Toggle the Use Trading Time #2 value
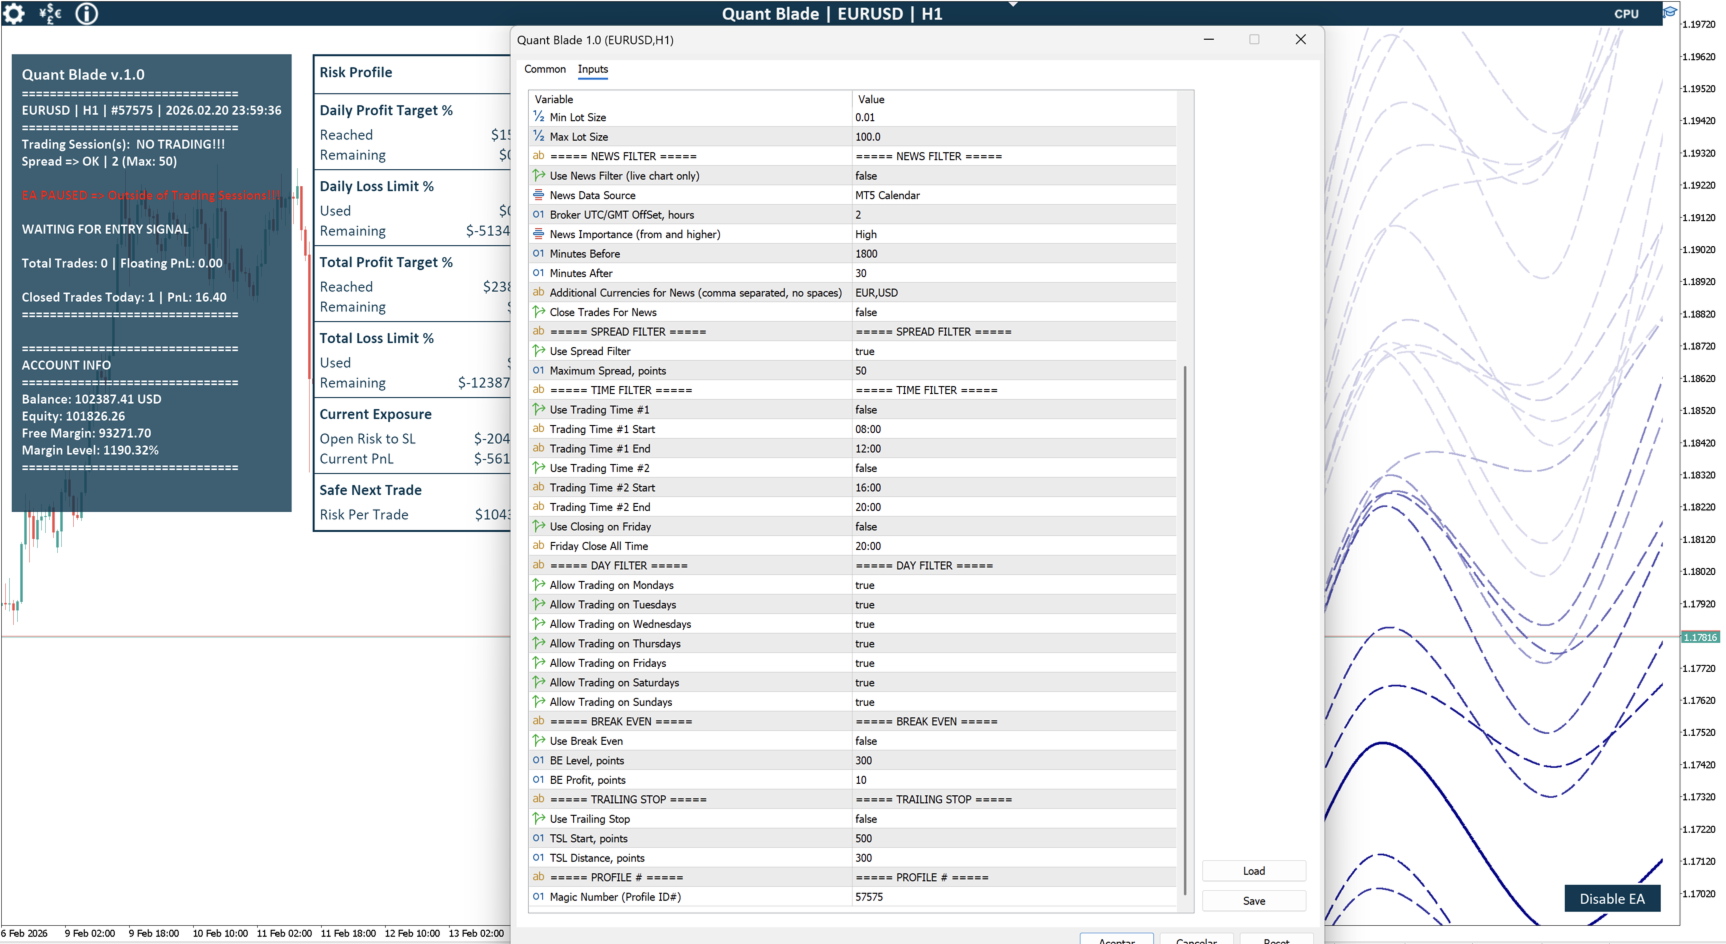 [x=1014, y=468]
